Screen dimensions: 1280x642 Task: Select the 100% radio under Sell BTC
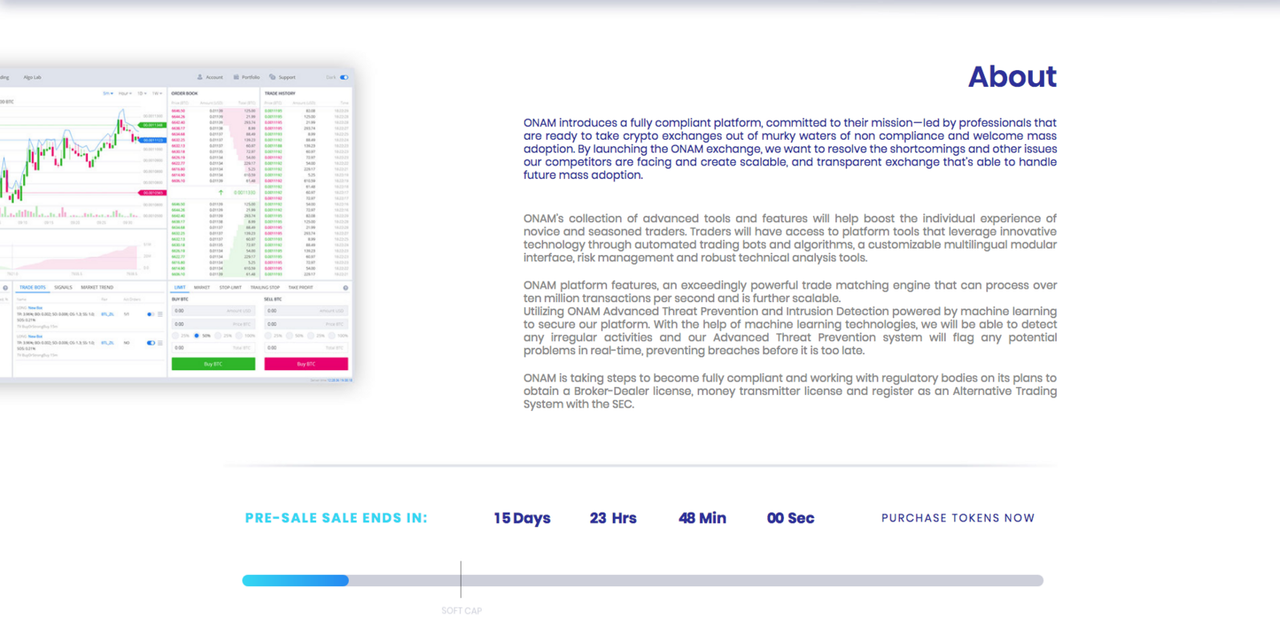coord(332,336)
